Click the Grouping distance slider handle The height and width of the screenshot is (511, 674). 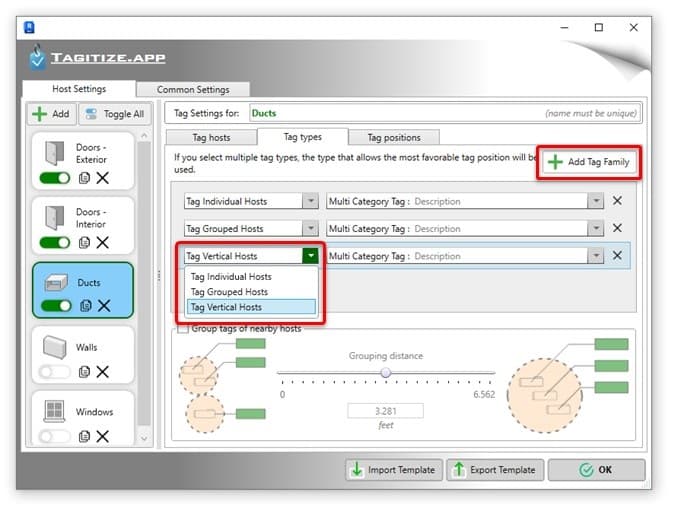click(386, 373)
